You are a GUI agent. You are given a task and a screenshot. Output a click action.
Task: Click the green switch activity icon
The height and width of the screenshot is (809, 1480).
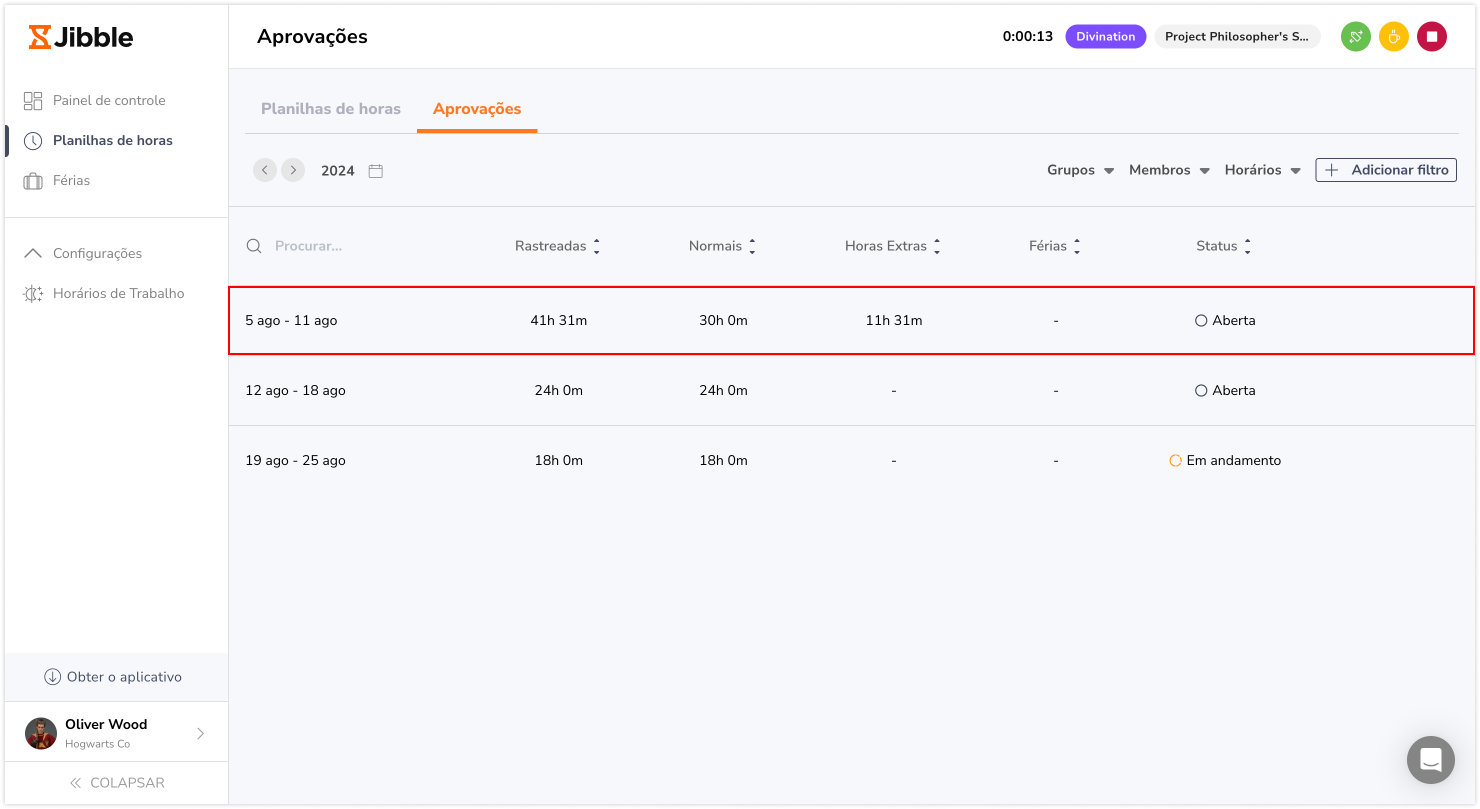pos(1355,37)
